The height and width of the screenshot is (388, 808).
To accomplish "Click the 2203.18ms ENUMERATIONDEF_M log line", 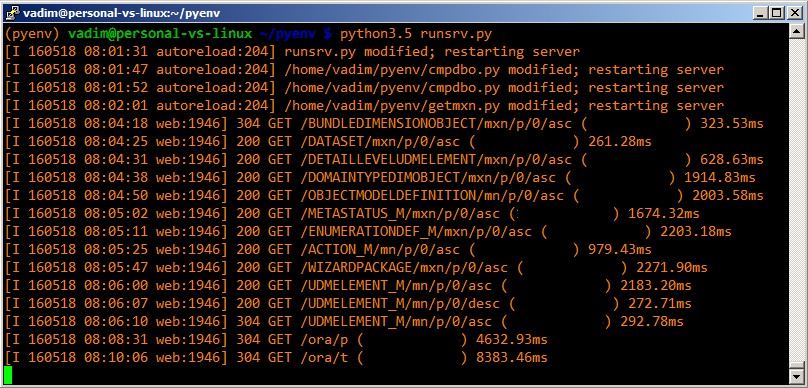I will click(x=368, y=232).
